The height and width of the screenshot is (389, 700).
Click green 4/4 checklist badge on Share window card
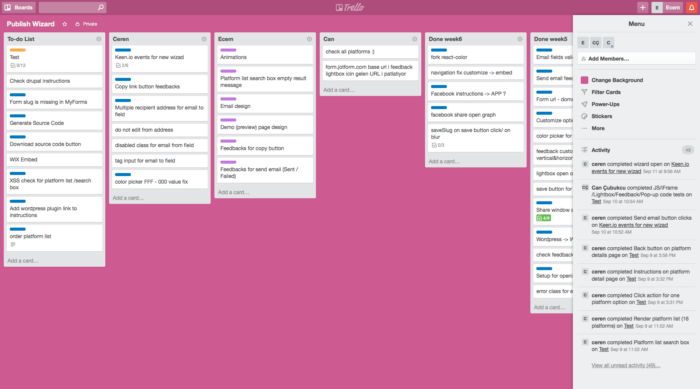543,218
